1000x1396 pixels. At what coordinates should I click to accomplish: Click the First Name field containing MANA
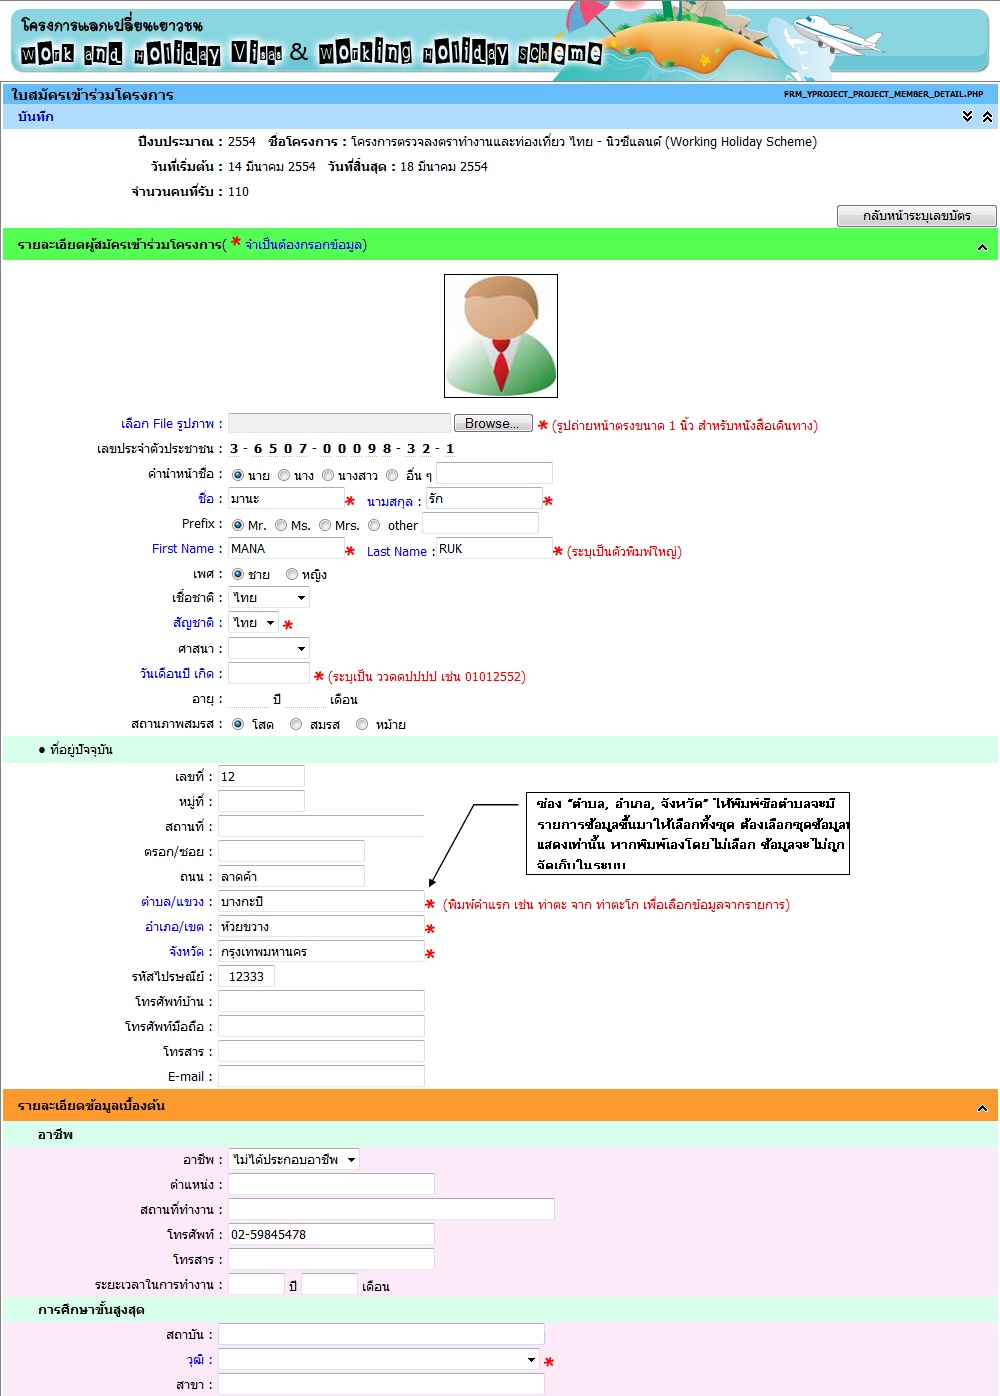[x=286, y=548]
